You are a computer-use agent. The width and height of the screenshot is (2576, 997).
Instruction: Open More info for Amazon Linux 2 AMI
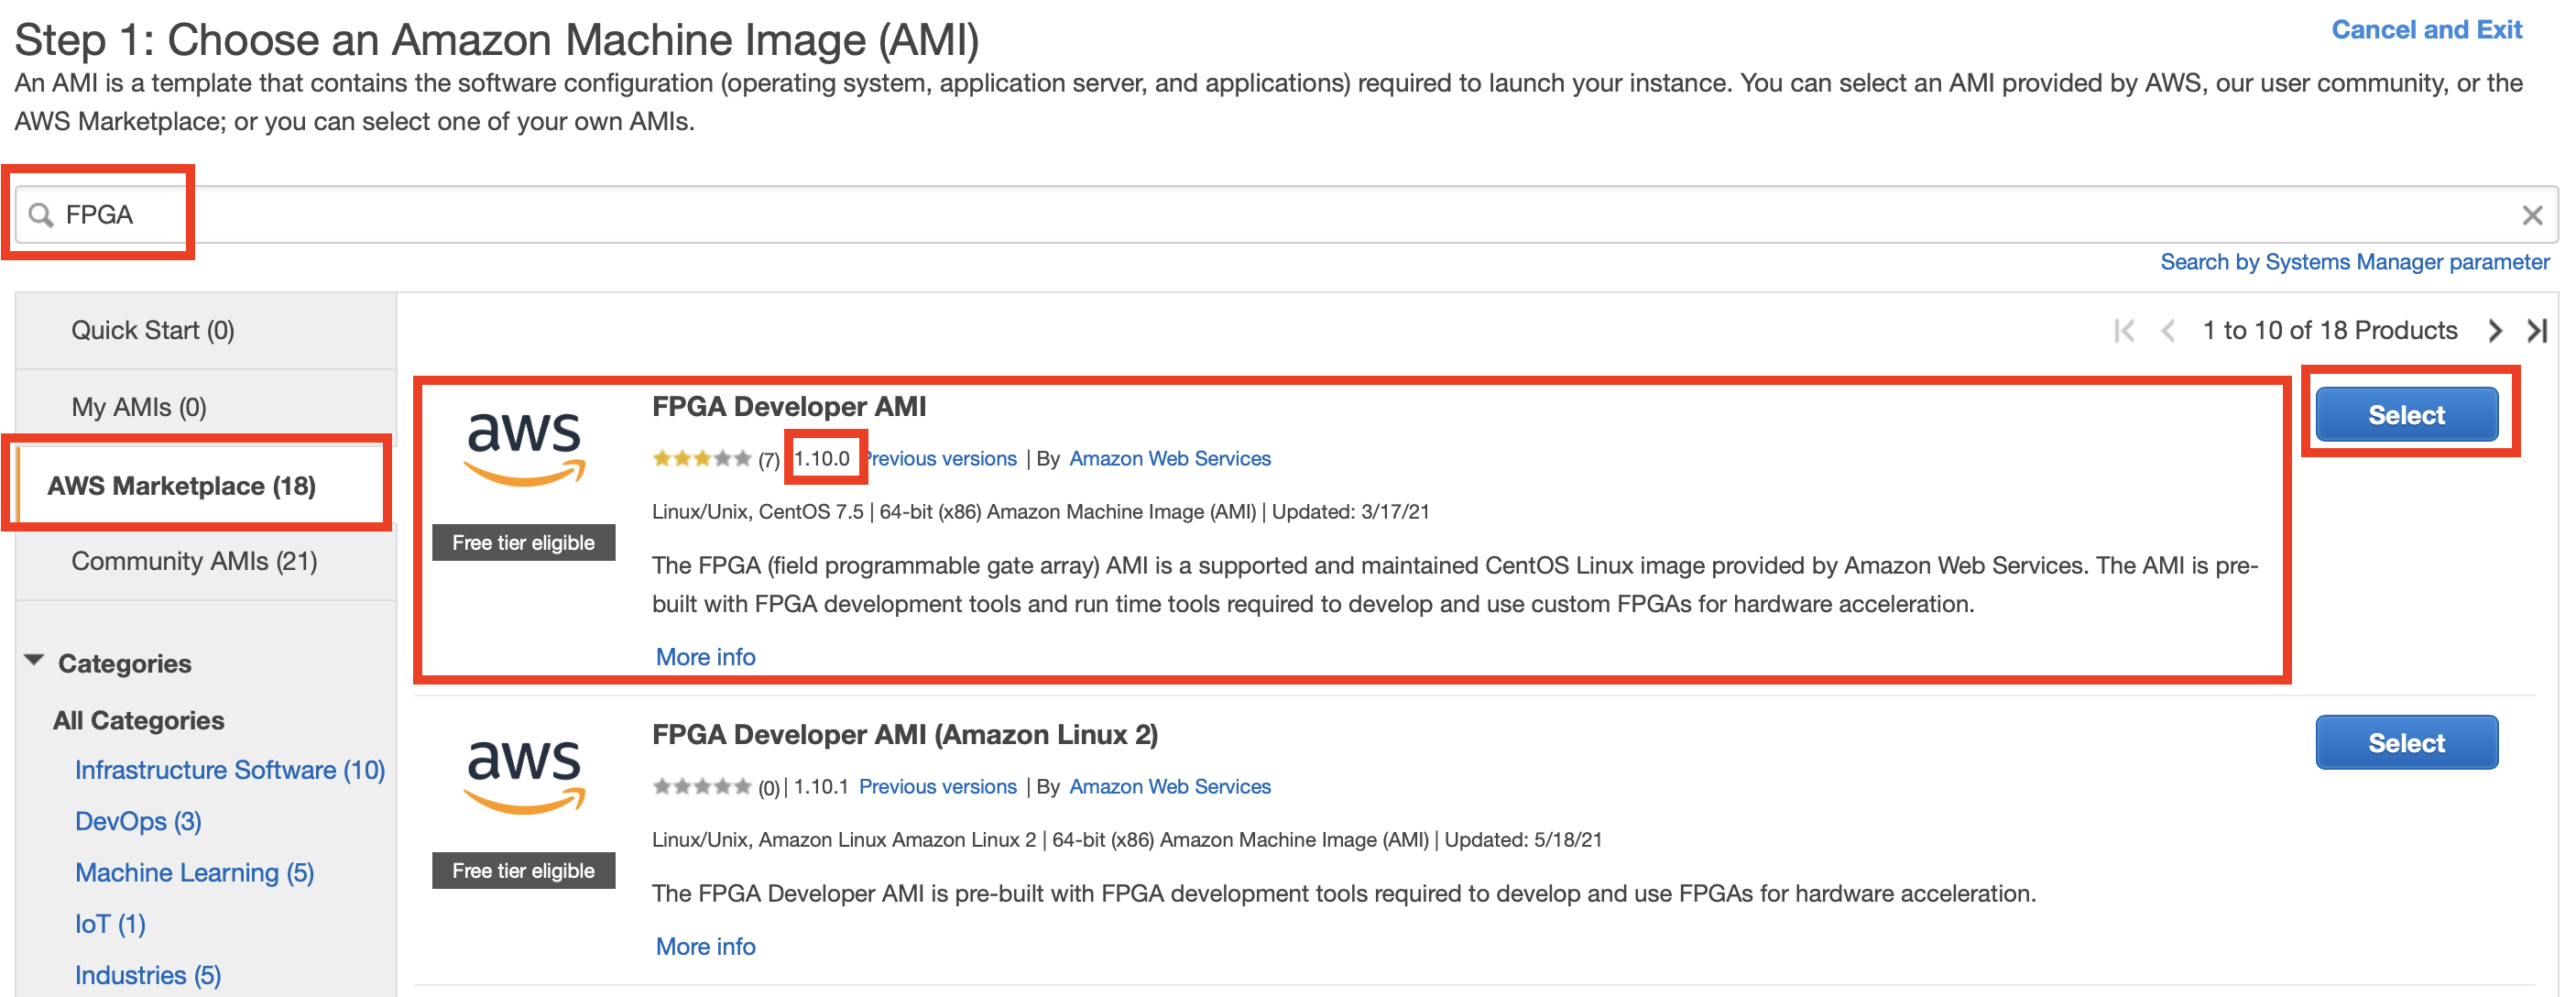(x=705, y=946)
